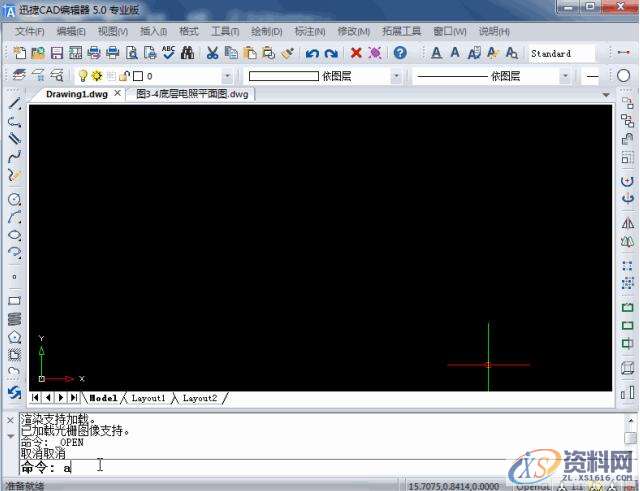Screen dimensions: 640x491
Task: Toggle the layer lock padlock icon
Action: tap(123, 76)
